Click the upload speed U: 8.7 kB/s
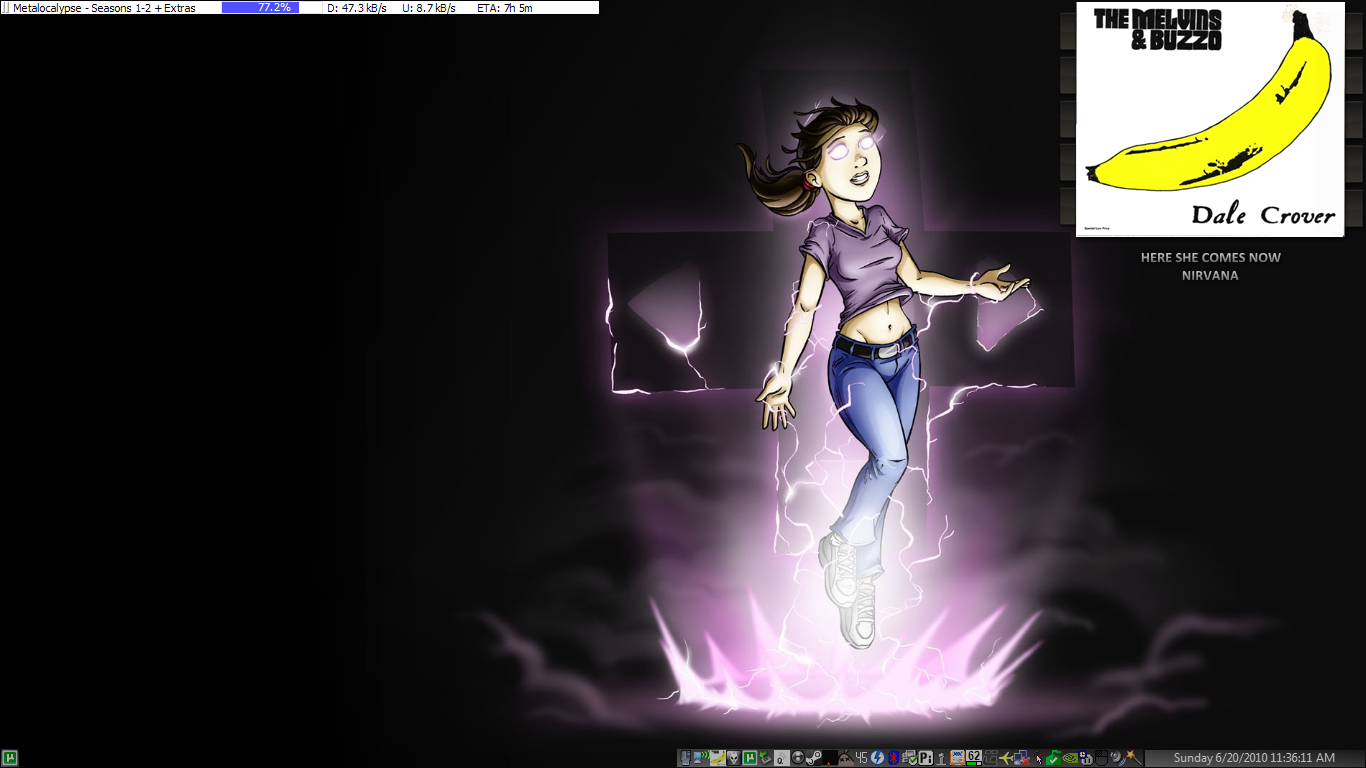The image size is (1366, 768). coord(429,7)
